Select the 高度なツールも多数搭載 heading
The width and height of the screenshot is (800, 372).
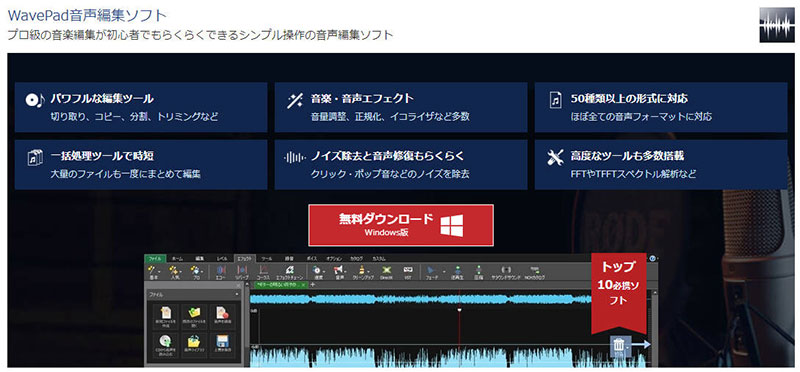coord(628,156)
